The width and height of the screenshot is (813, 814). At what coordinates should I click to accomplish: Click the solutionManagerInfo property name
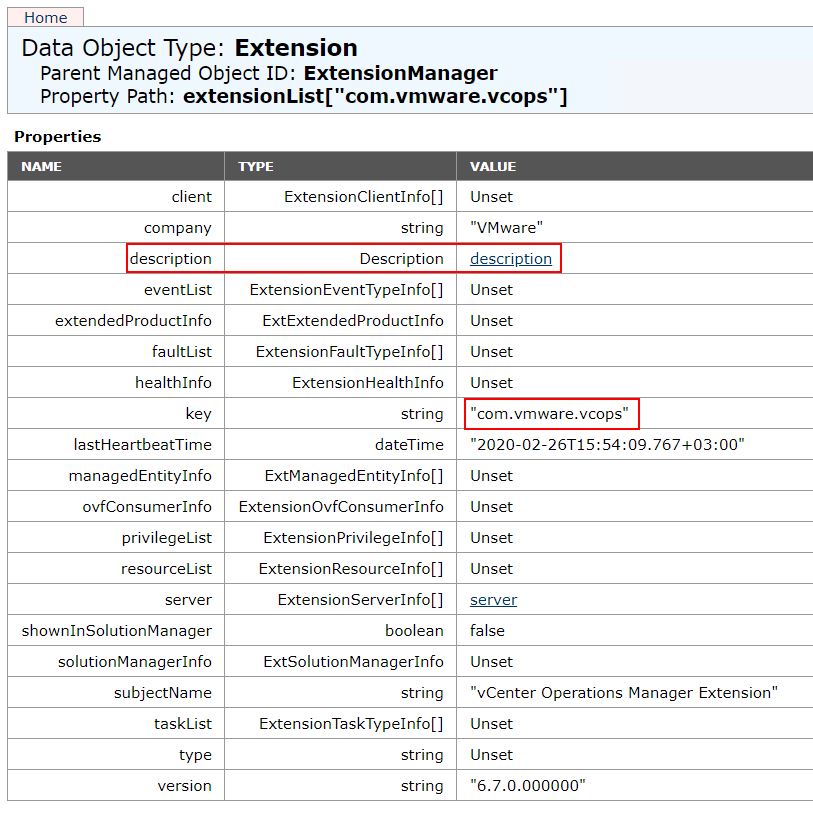pyautogui.click(x=135, y=661)
